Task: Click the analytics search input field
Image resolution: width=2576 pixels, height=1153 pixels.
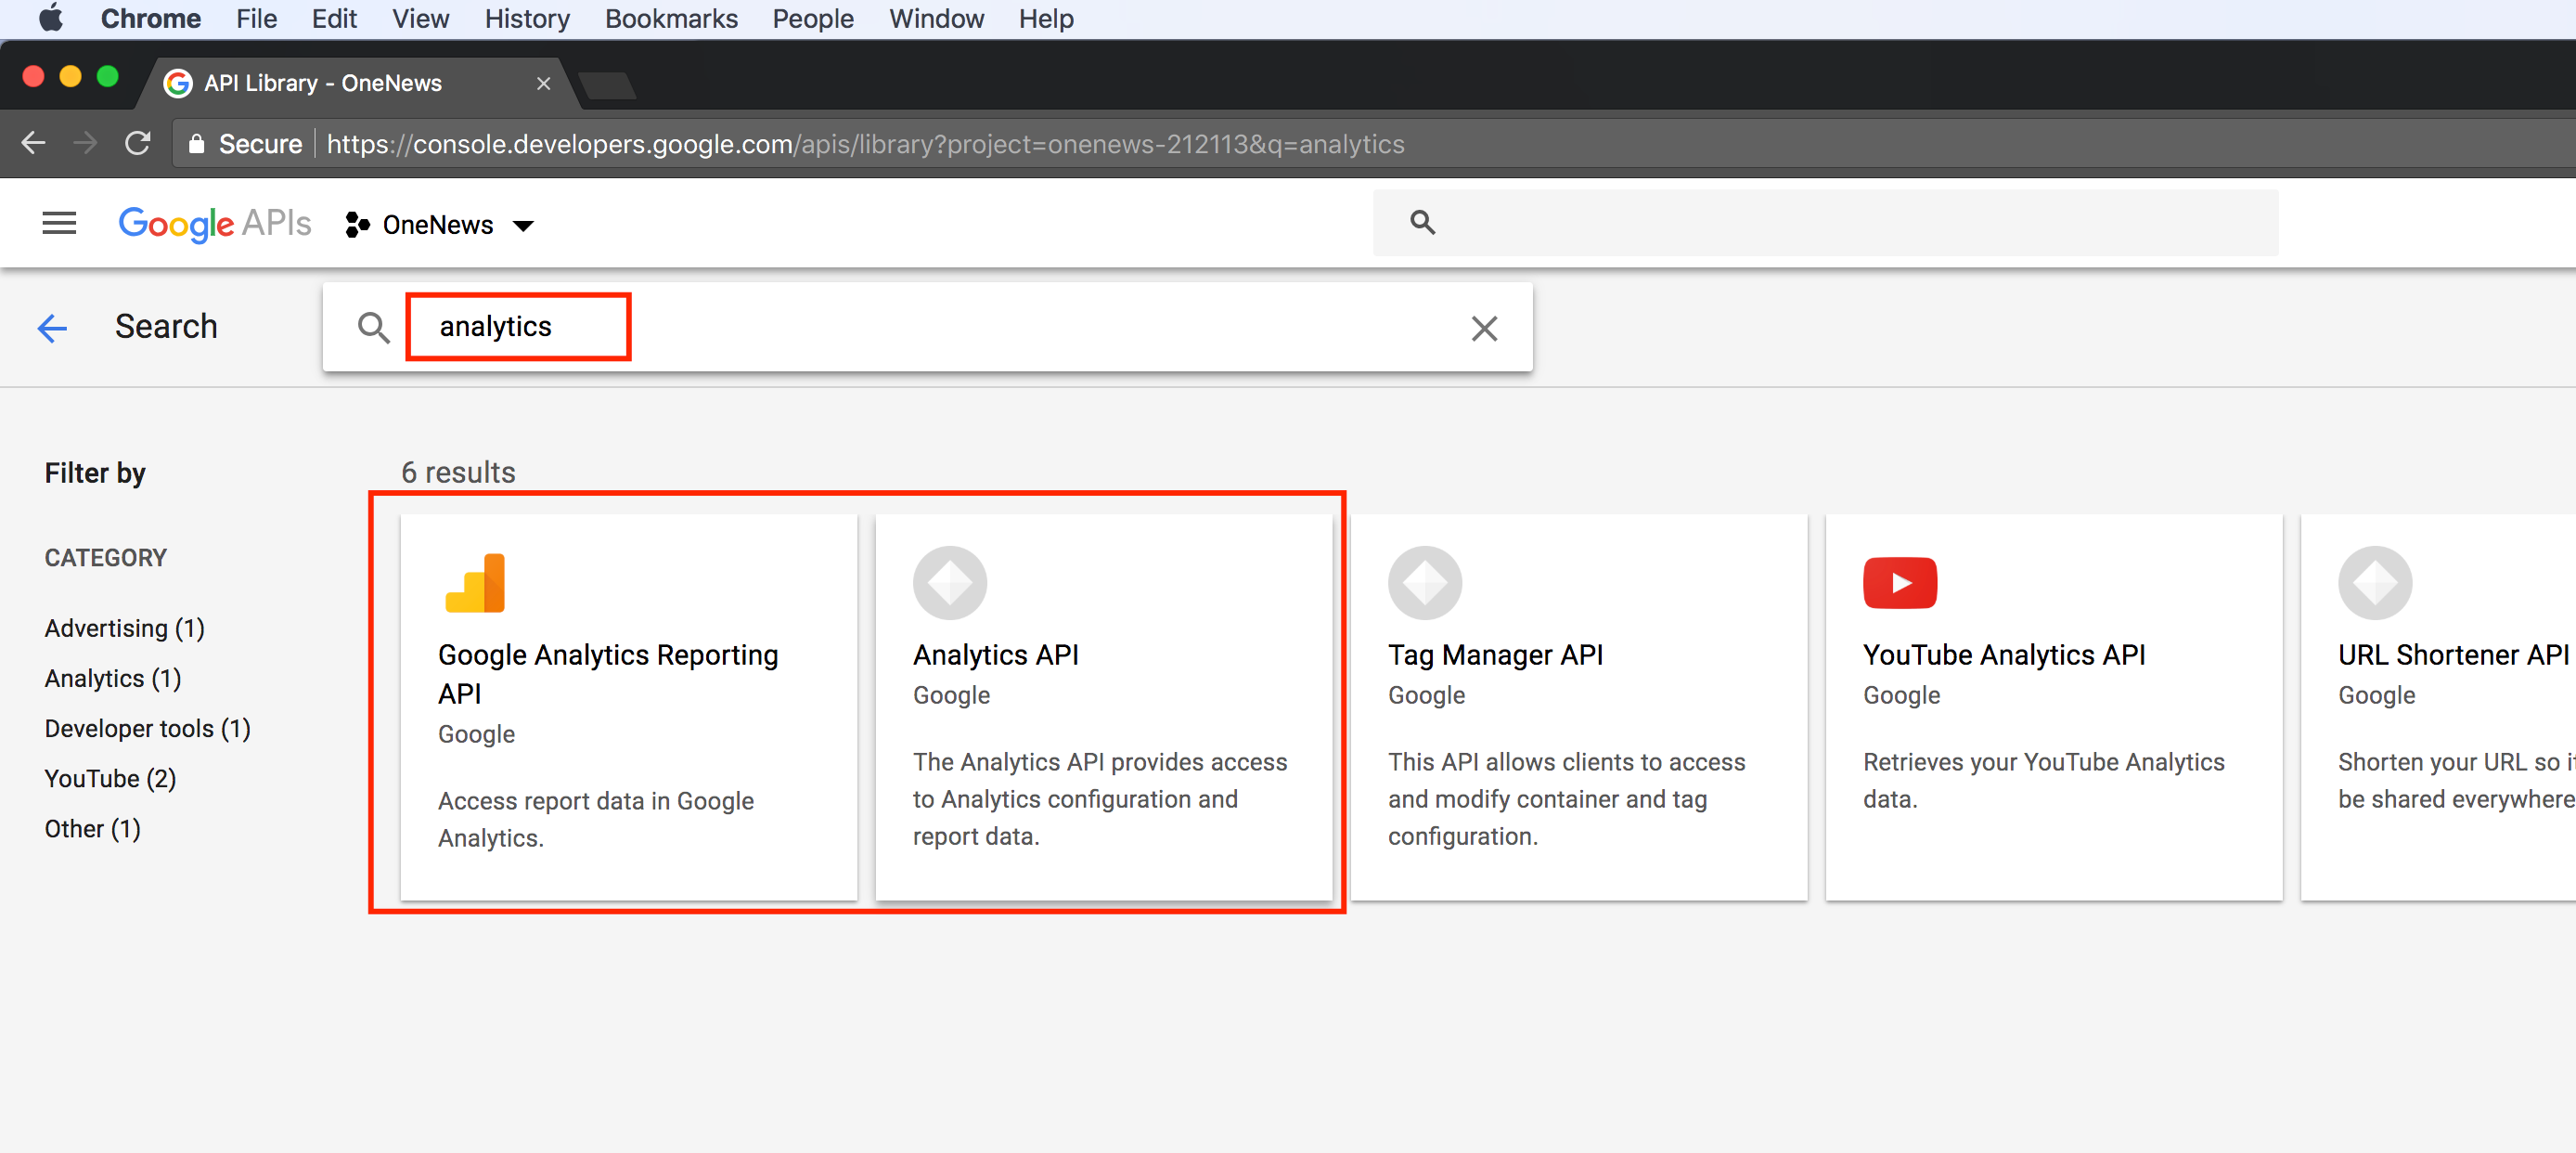Action: click(900, 327)
